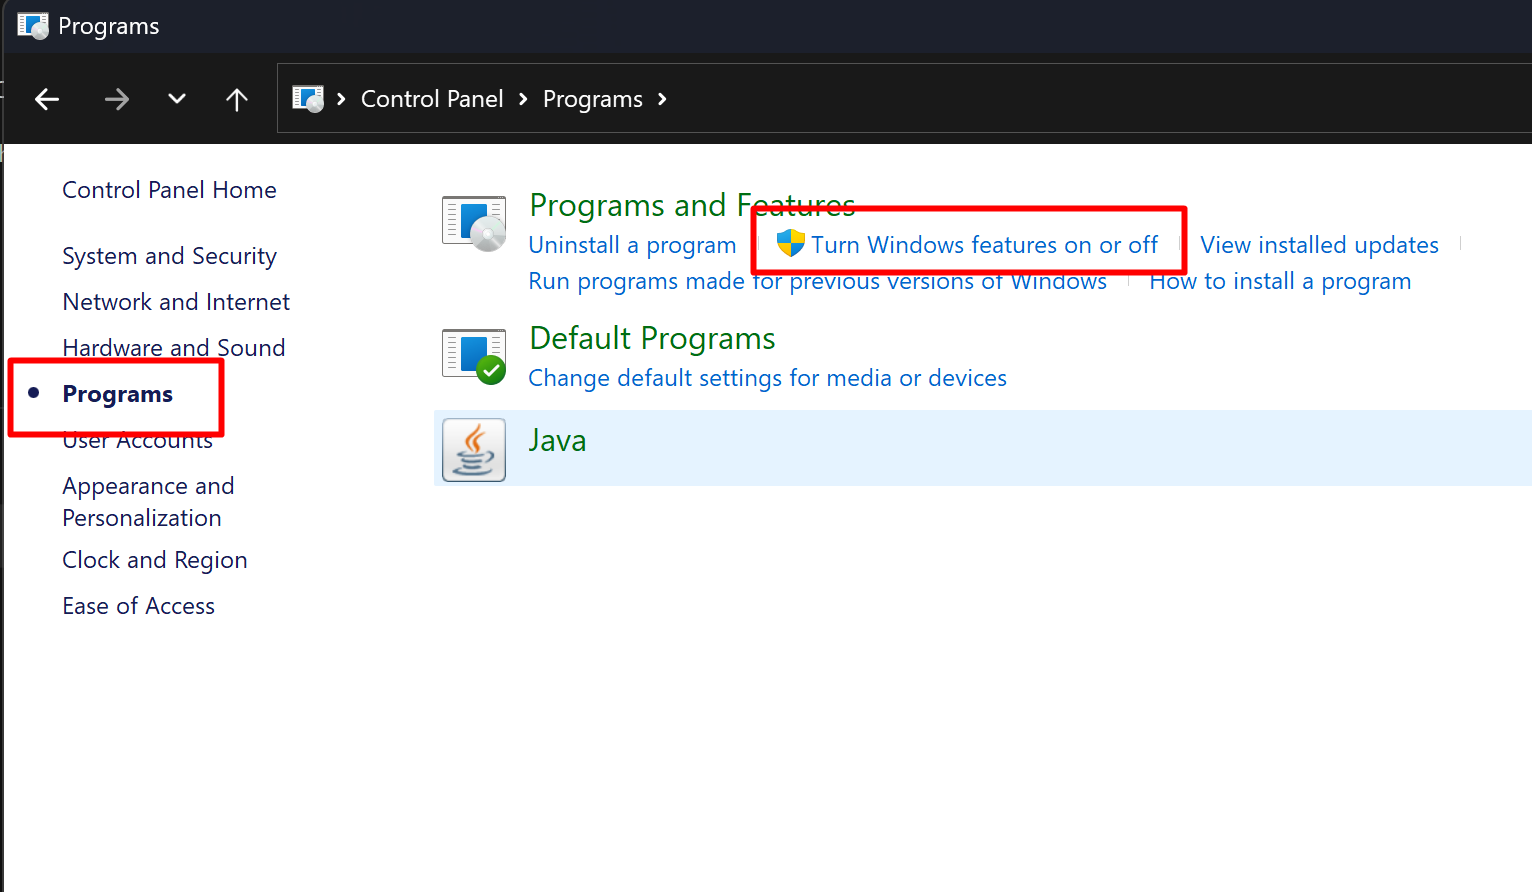Click How to install a program
The image size is (1532, 892).
pos(1280,282)
